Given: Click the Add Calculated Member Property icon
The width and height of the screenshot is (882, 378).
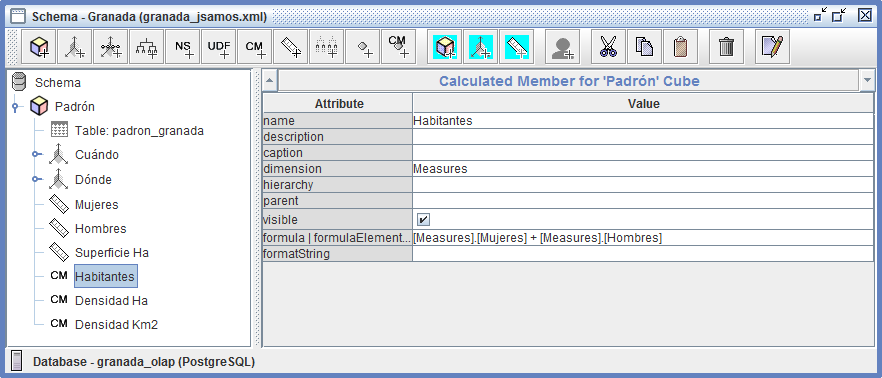Looking at the screenshot, I should coord(399,46).
